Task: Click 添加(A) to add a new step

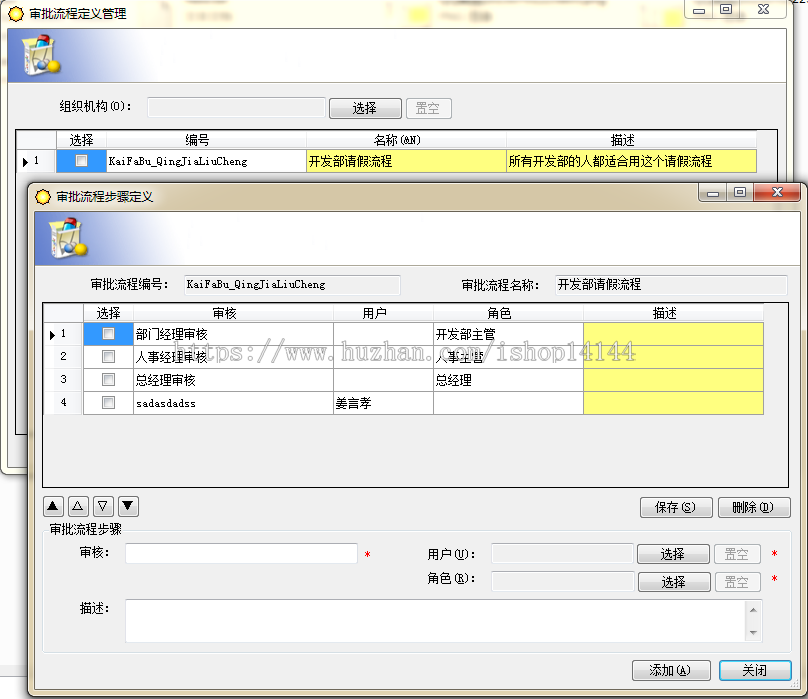Action: (671, 670)
